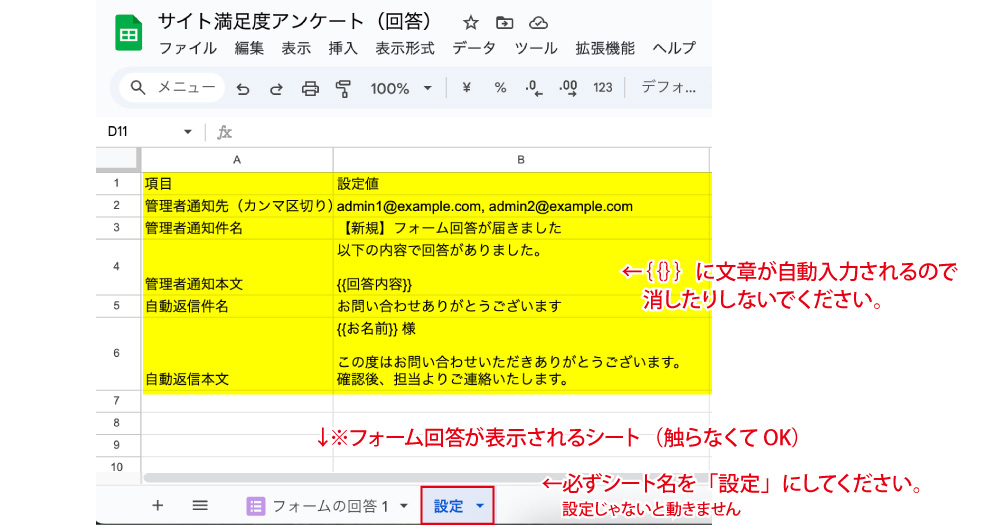The height and width of the screenshot is (525, 1000).
Task: Open the 設定 sheet tab dropdown arrow
Action: click(x=479, y=506)
